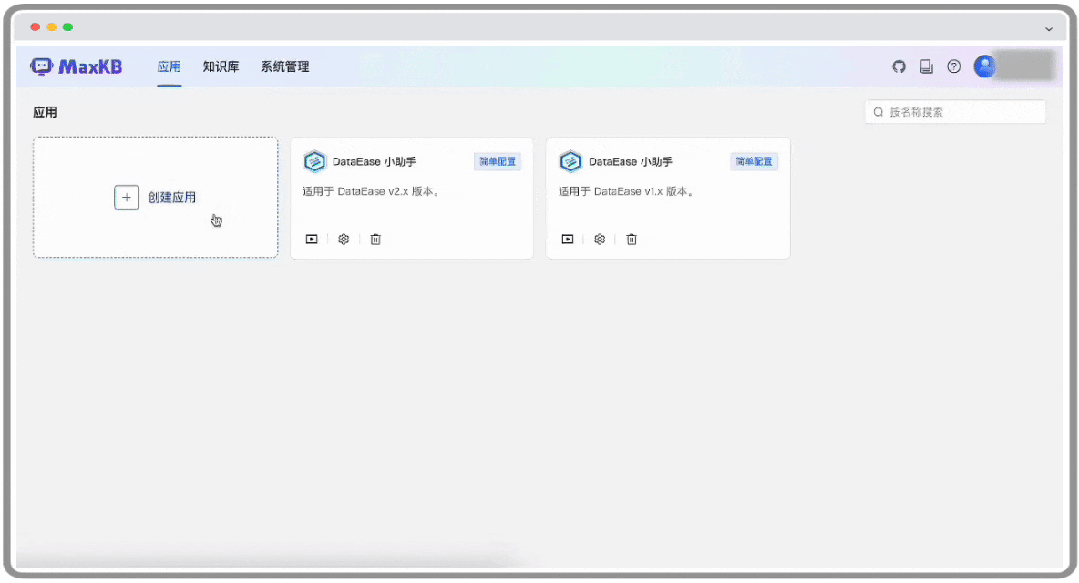This screenshot has width=1079, height=583.
Task: Click the search magnifier icon
Action: [878, 112]
